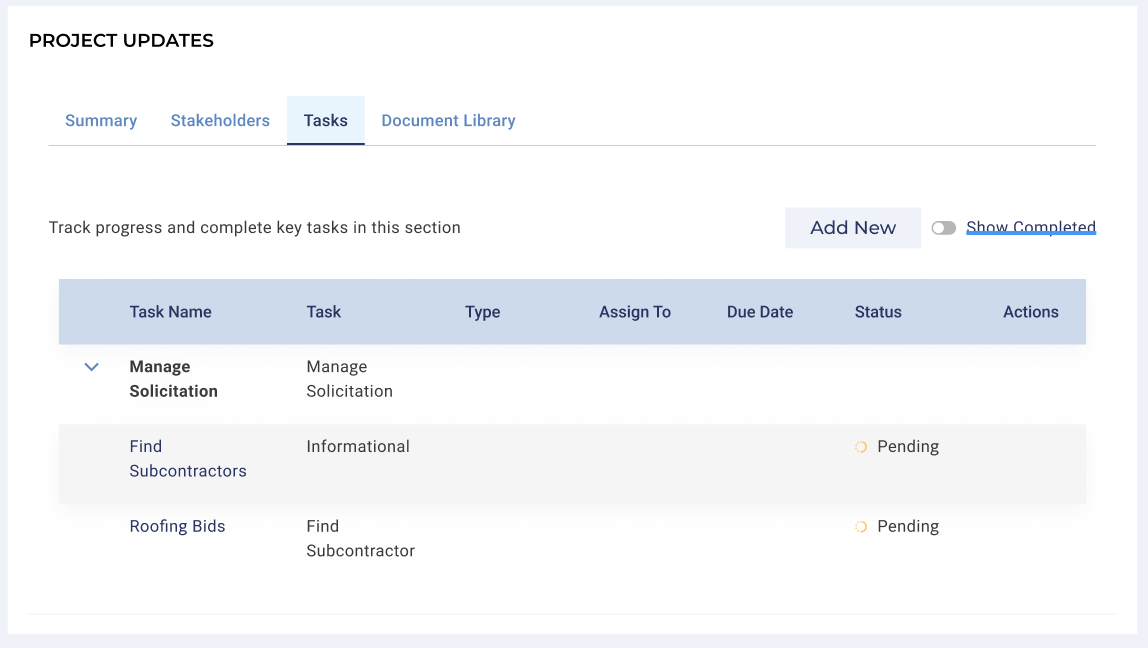
Task: Collapse the Manage Solicitation chevron
Action: [x=92, y=367]
